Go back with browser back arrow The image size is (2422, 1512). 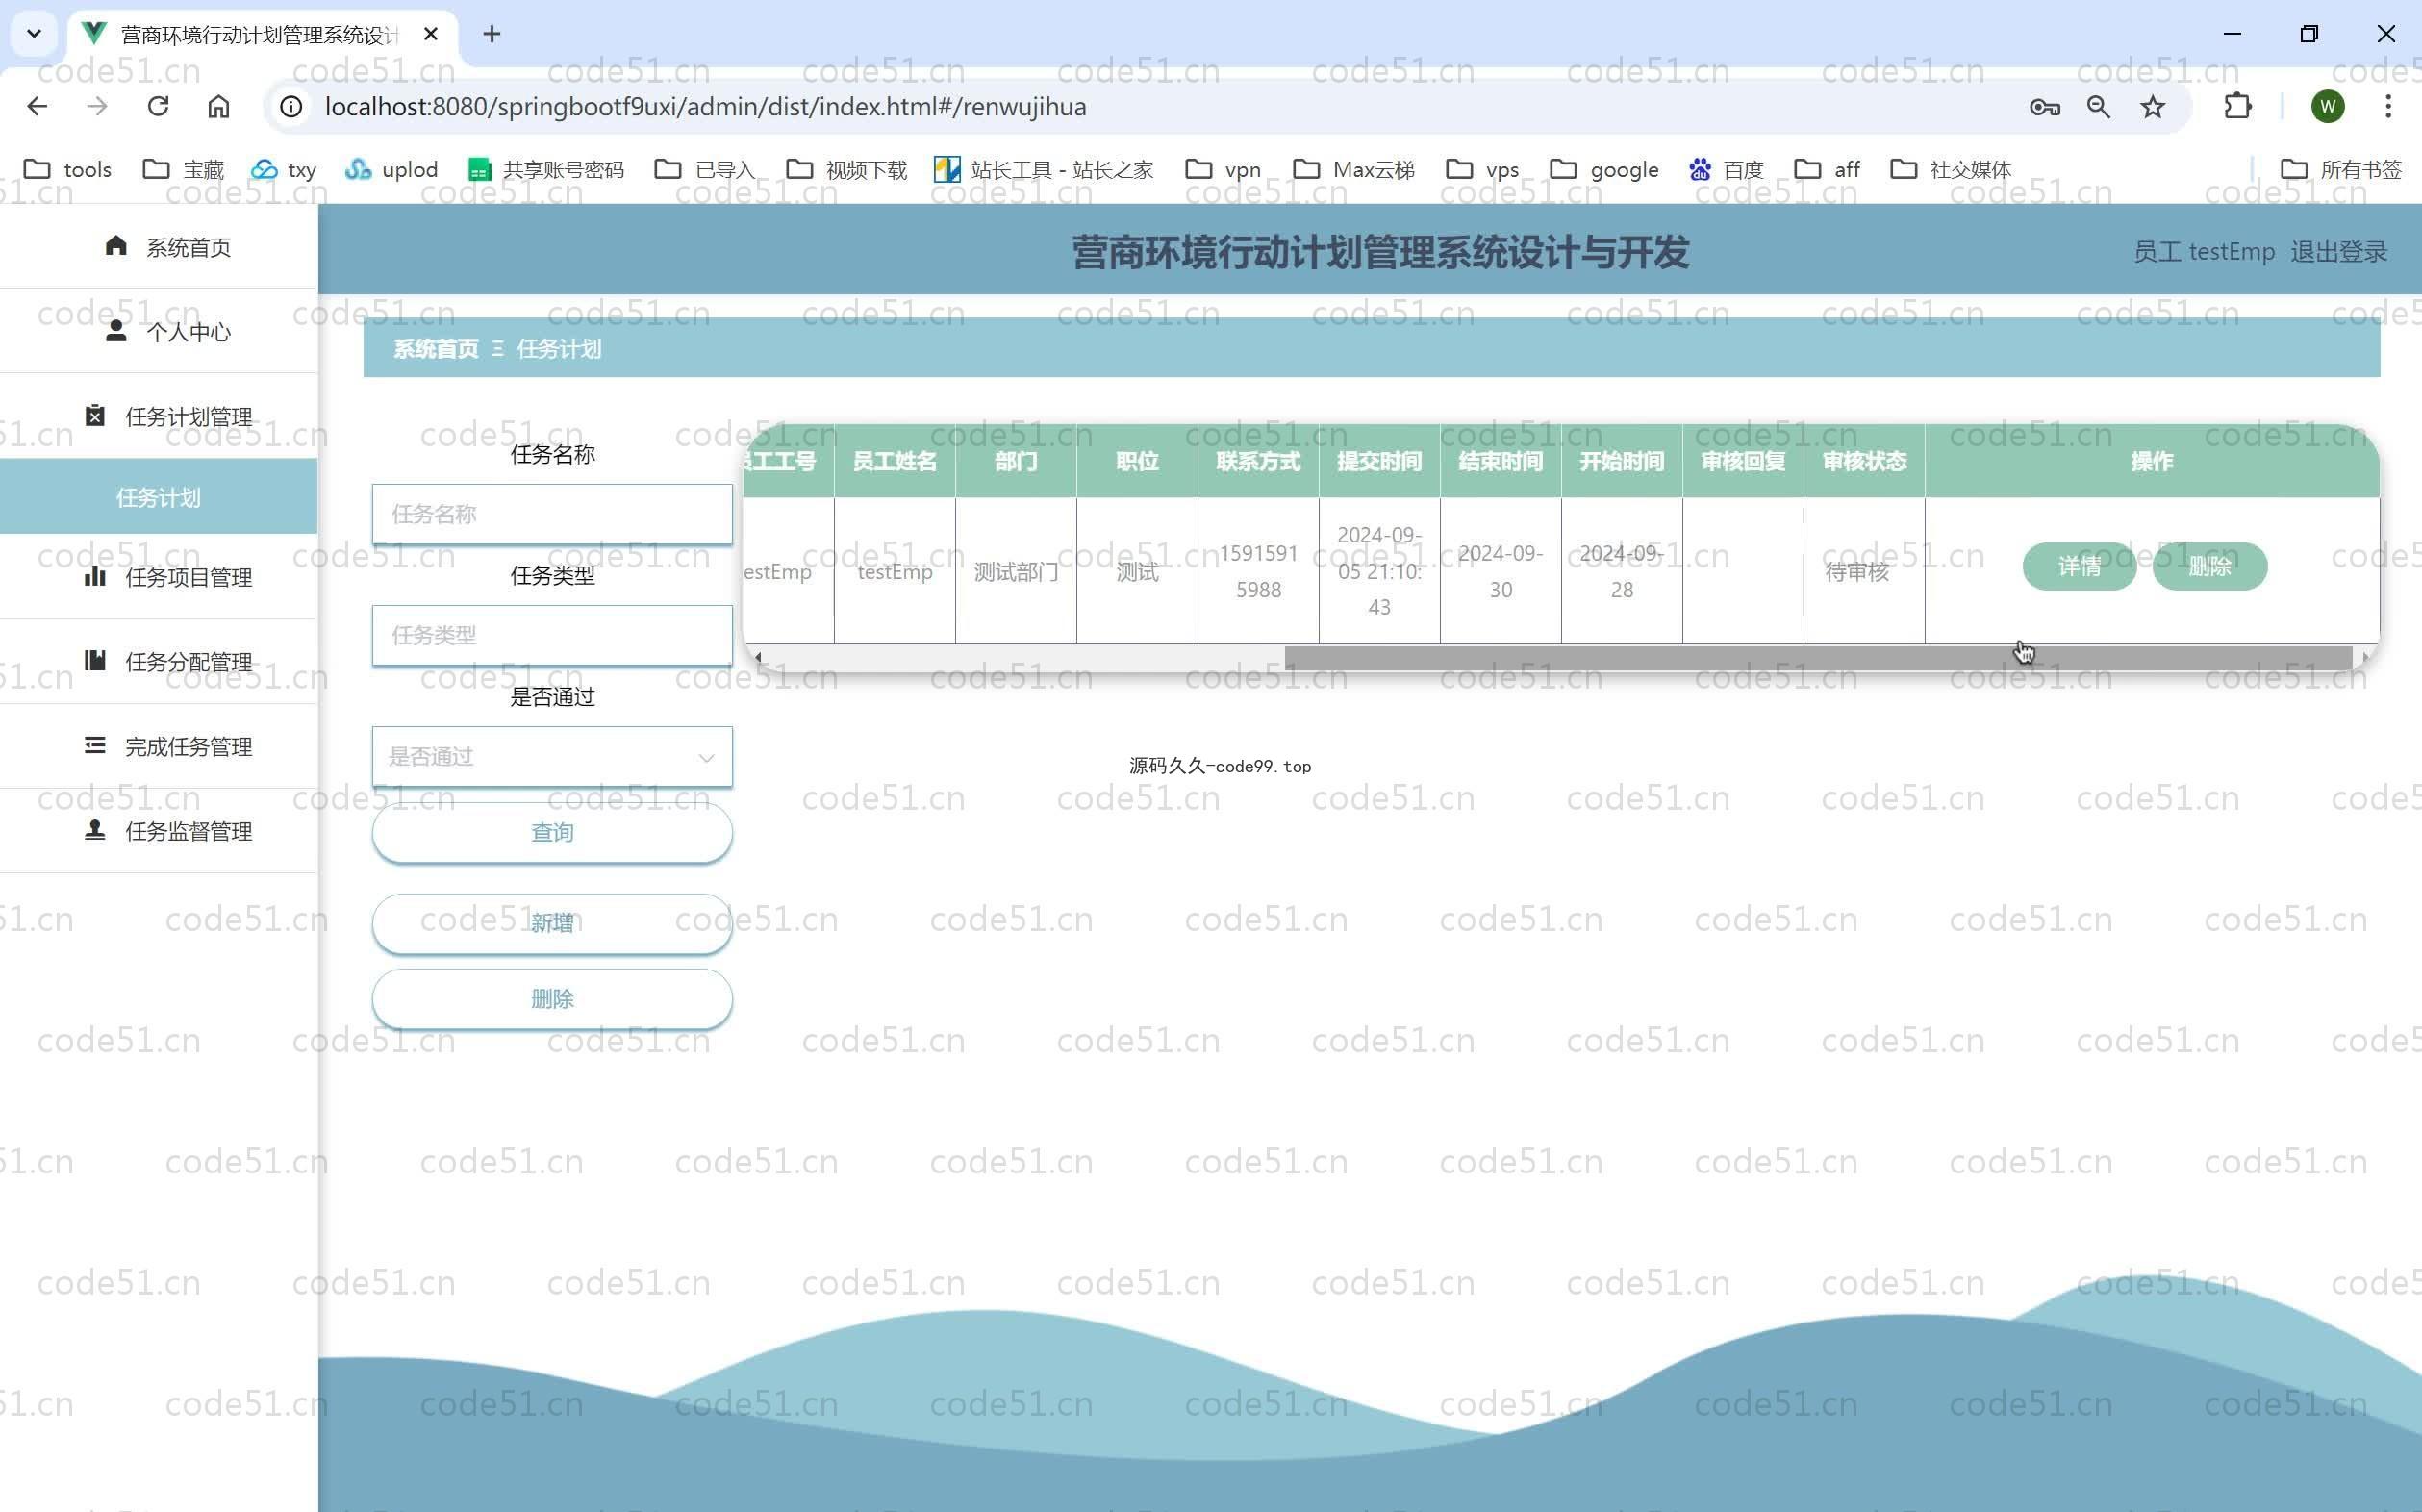(x=37, y=106)
